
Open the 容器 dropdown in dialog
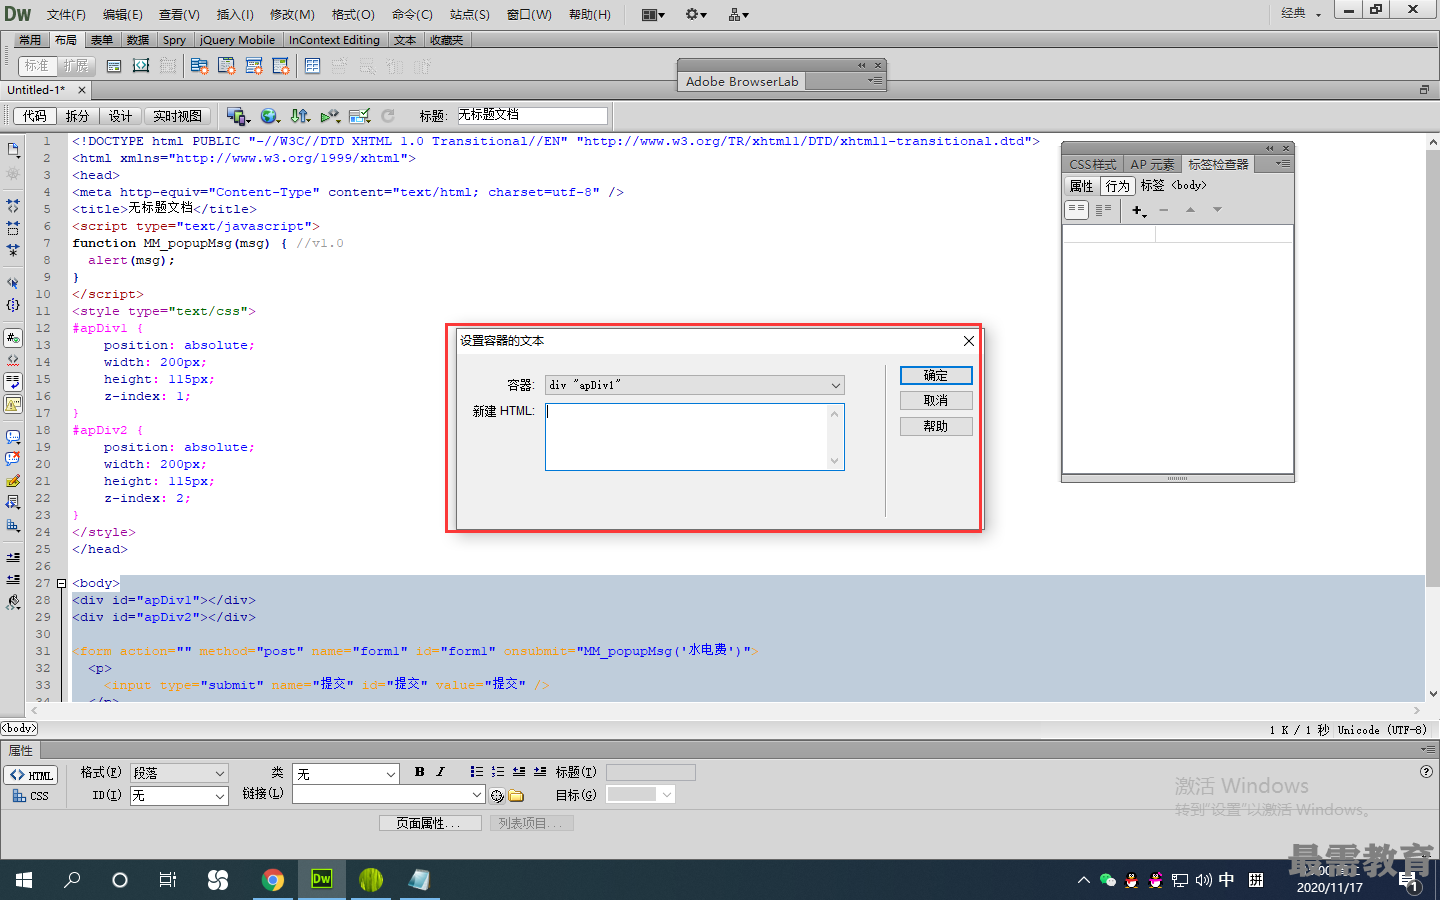click(x=695, y=385)
